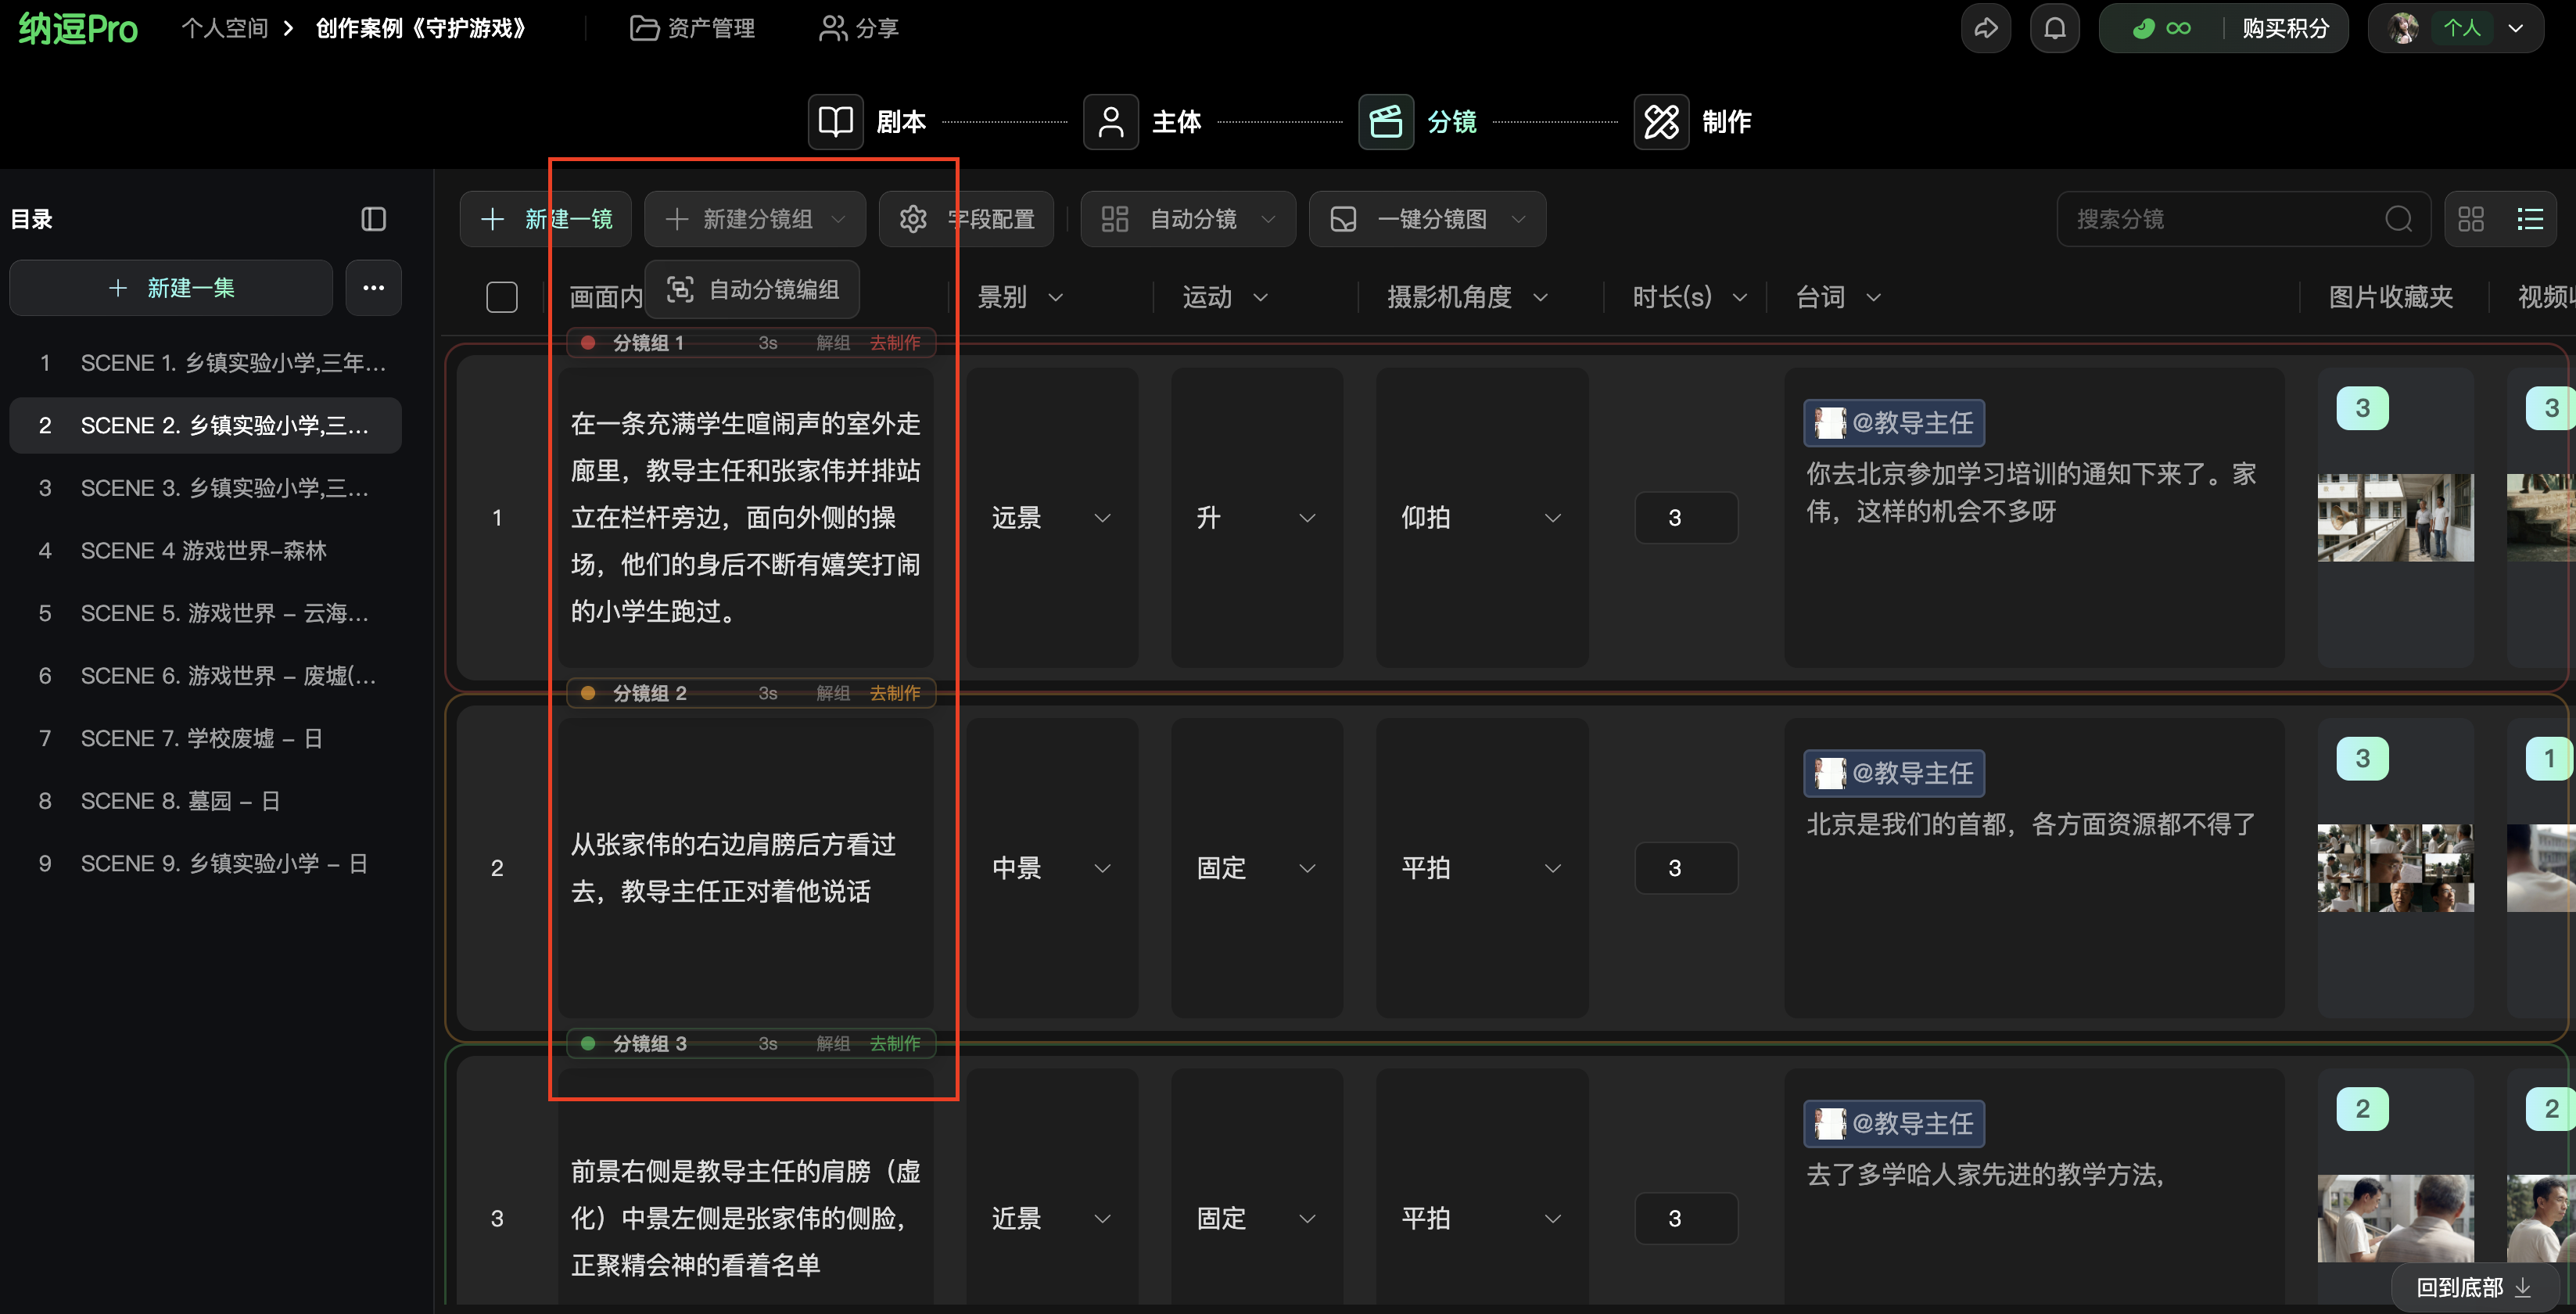The image size is (2576, 1314).
Task: Click the 一键分镜图 image icon
Action: coord(1343,219)
